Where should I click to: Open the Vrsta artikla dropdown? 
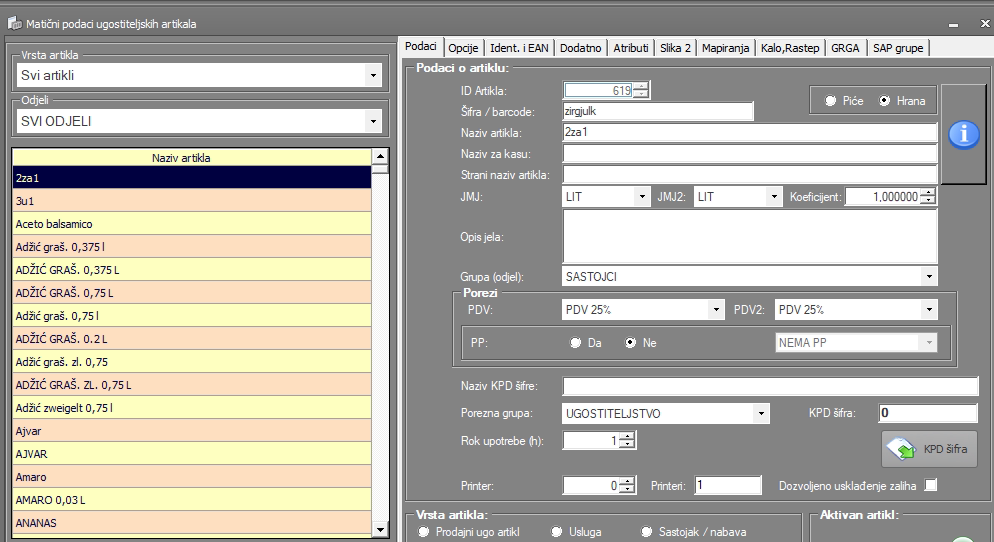(373, 75)
